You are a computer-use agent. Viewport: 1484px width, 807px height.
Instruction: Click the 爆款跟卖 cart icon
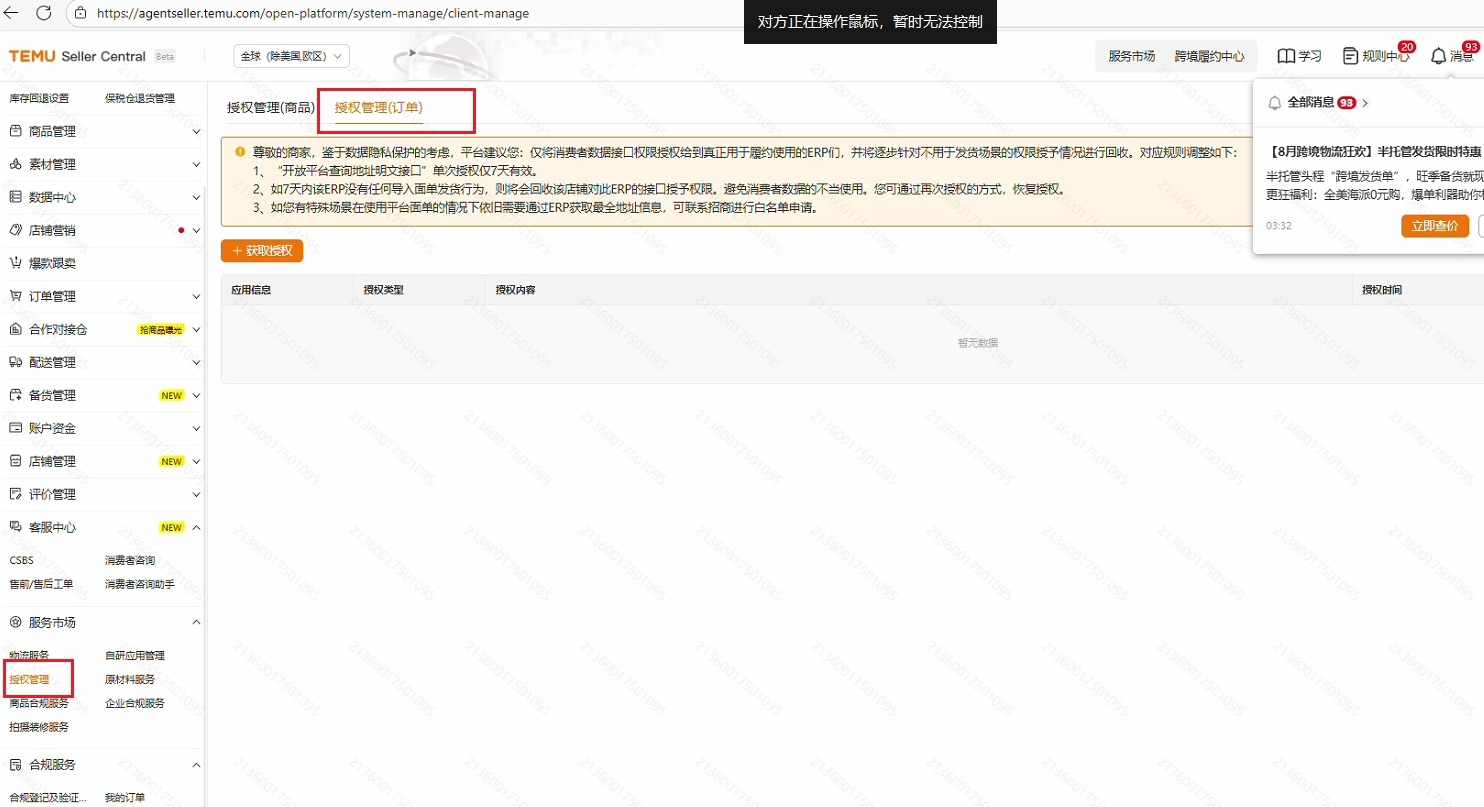[16, 263]
